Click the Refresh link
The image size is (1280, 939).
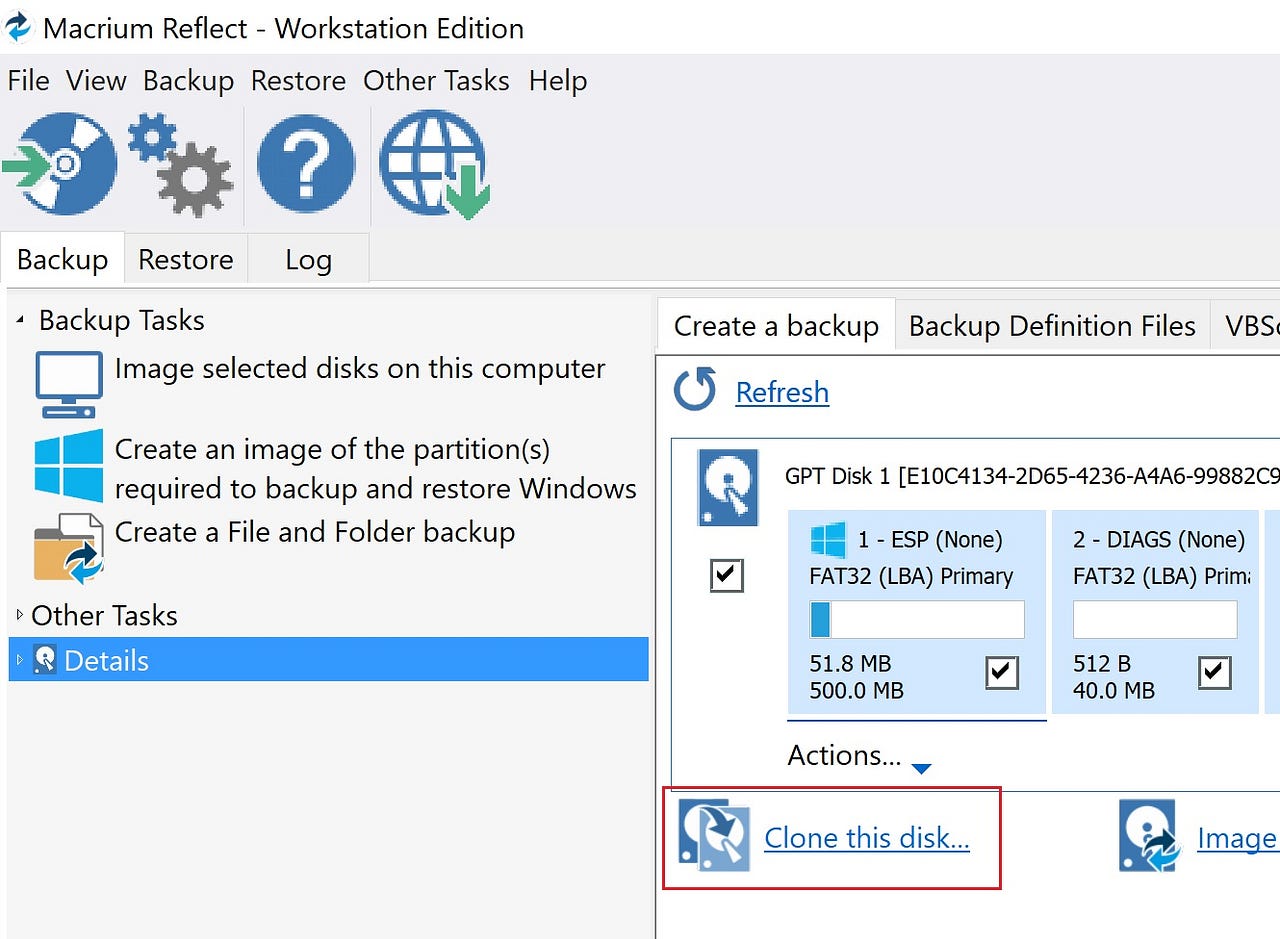click(x=782, y=392)
